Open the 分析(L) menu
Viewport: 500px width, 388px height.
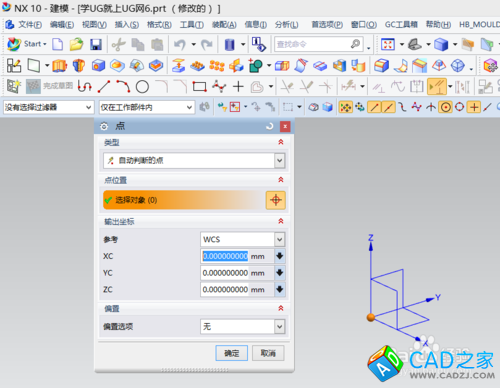[x=286, y=25]
